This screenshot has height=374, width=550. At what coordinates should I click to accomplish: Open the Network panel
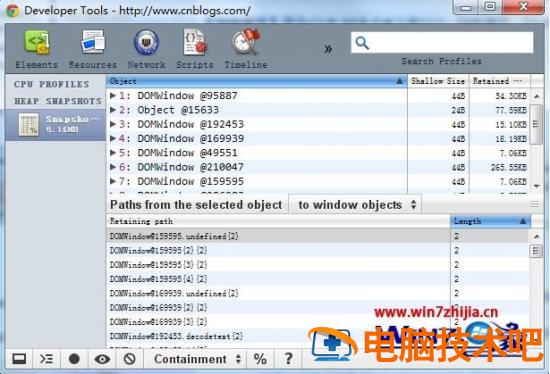[147, 49]
